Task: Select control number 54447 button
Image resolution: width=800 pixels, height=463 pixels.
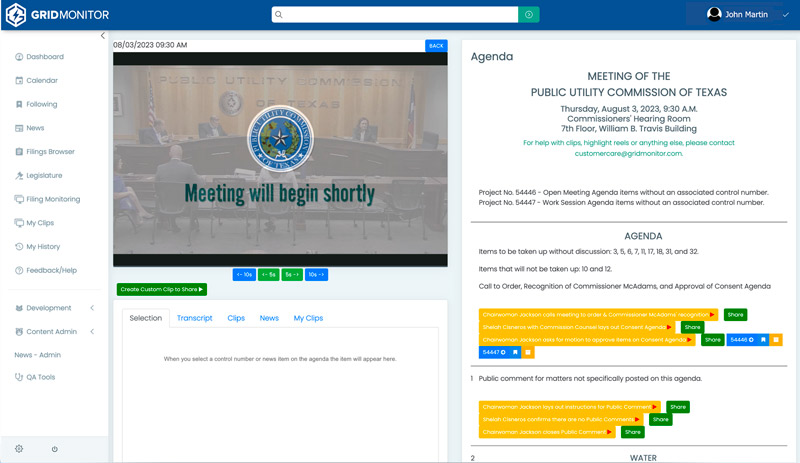Action: pyautogui.click(x=494, y=352)
